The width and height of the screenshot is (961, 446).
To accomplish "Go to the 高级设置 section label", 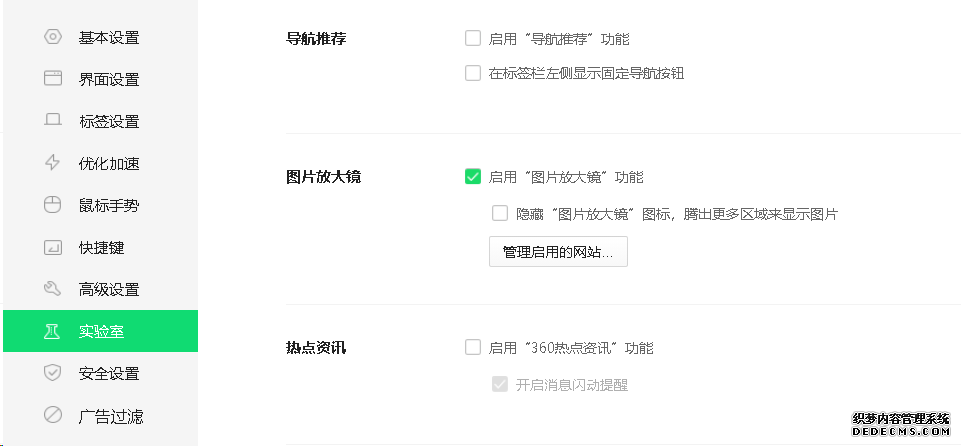I will [109, 290].
